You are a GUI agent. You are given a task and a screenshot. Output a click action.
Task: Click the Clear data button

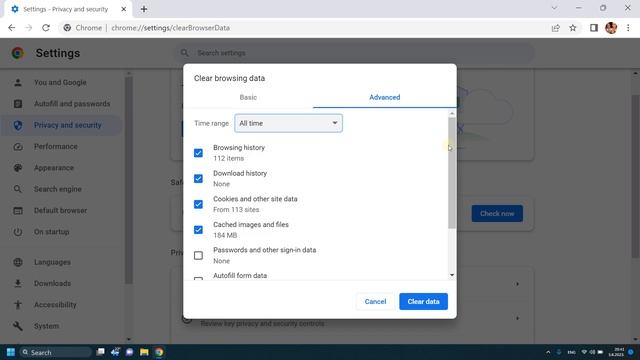tap(423, 301)
